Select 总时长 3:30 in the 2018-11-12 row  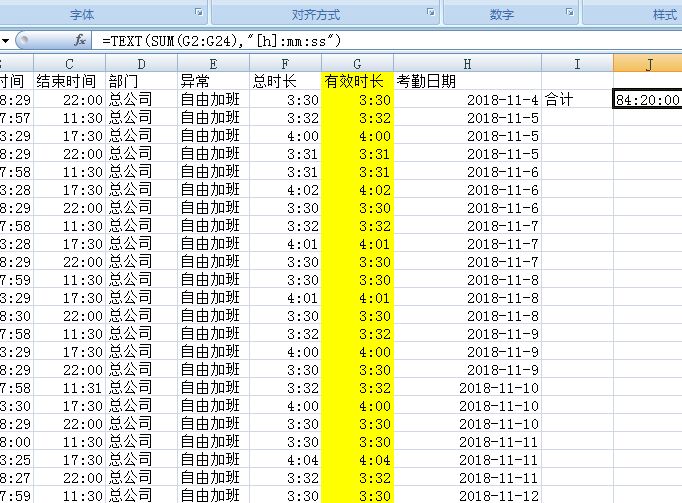285,495
